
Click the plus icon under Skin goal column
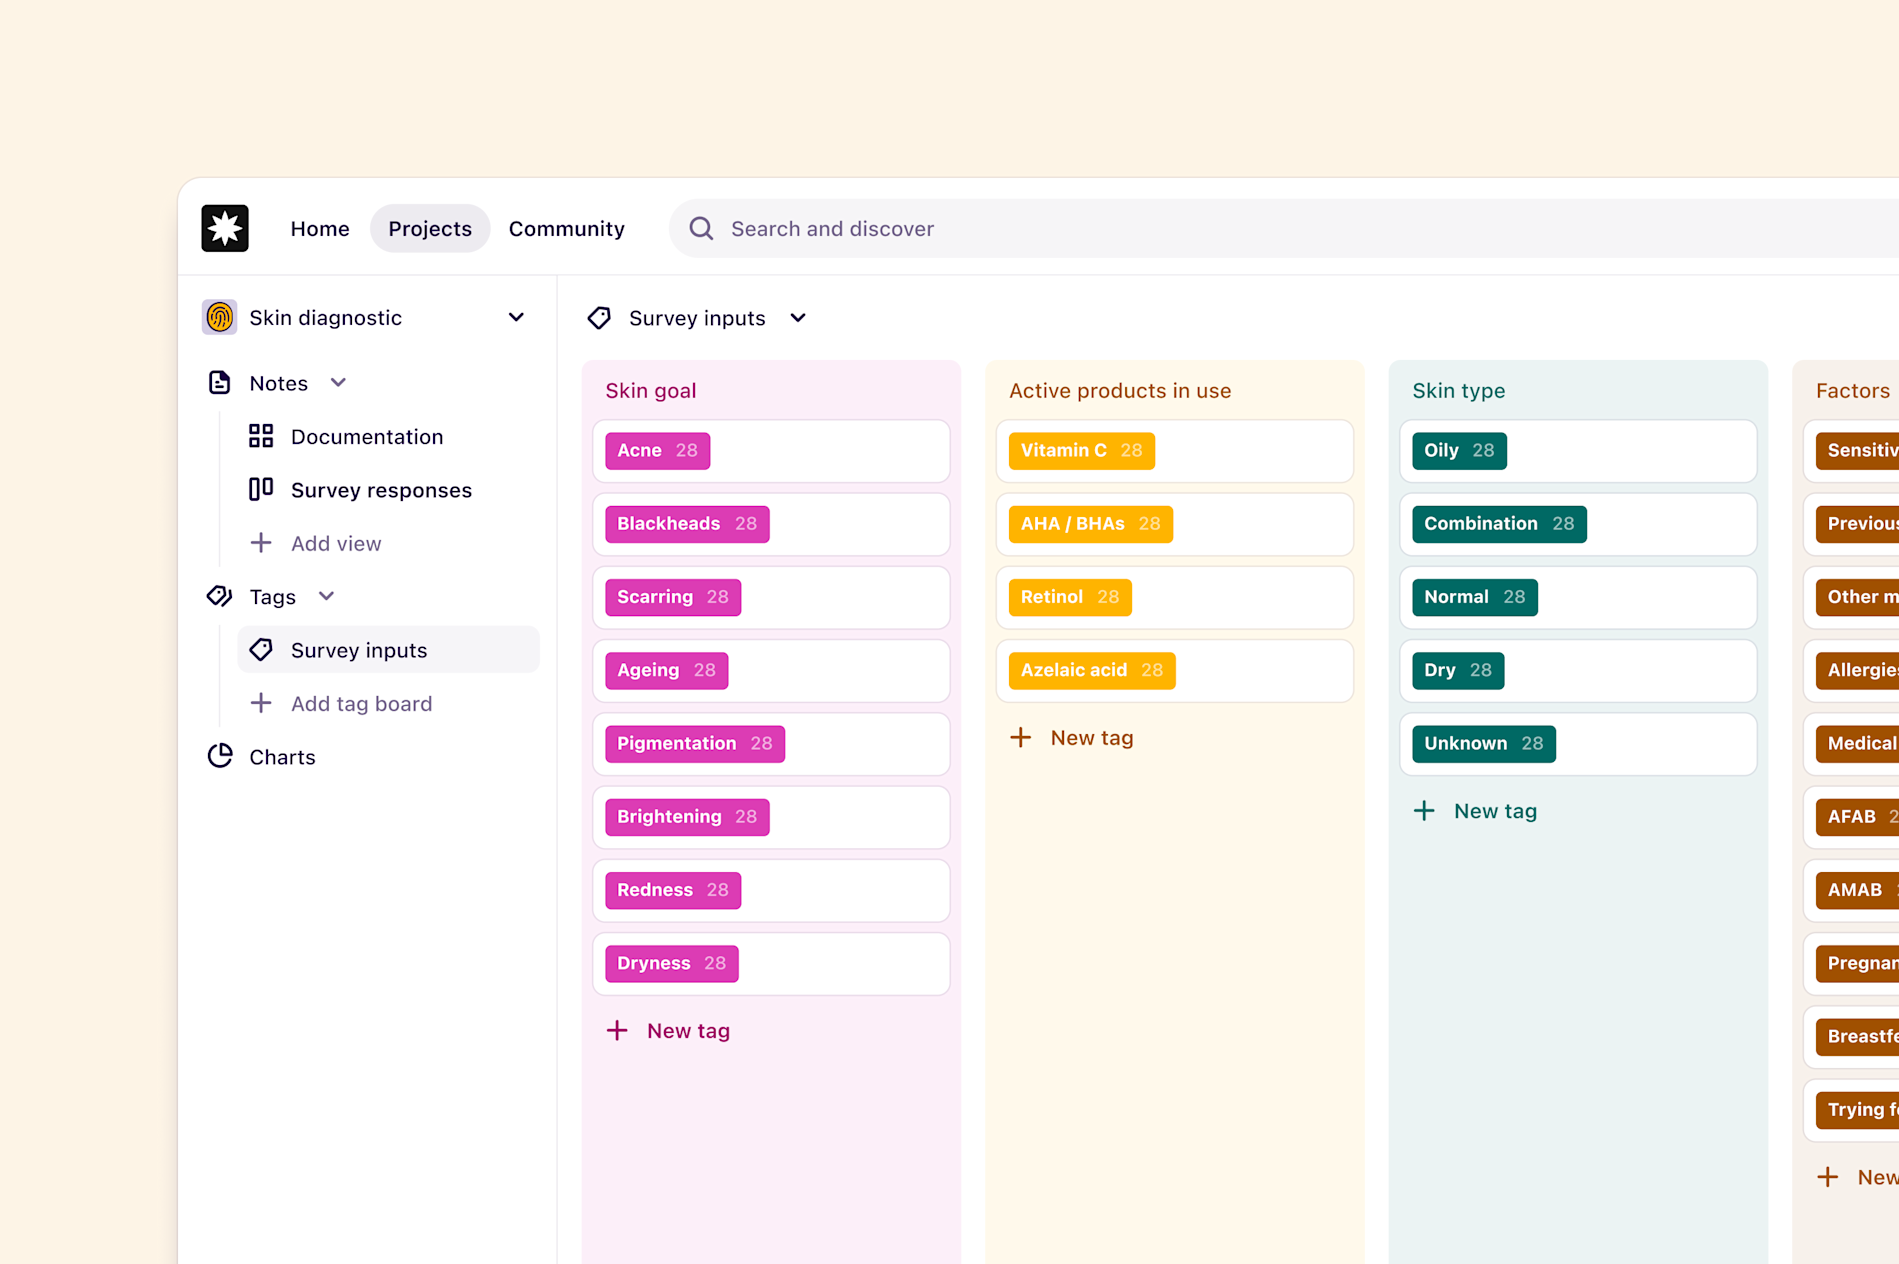[x=617, y=1030]
